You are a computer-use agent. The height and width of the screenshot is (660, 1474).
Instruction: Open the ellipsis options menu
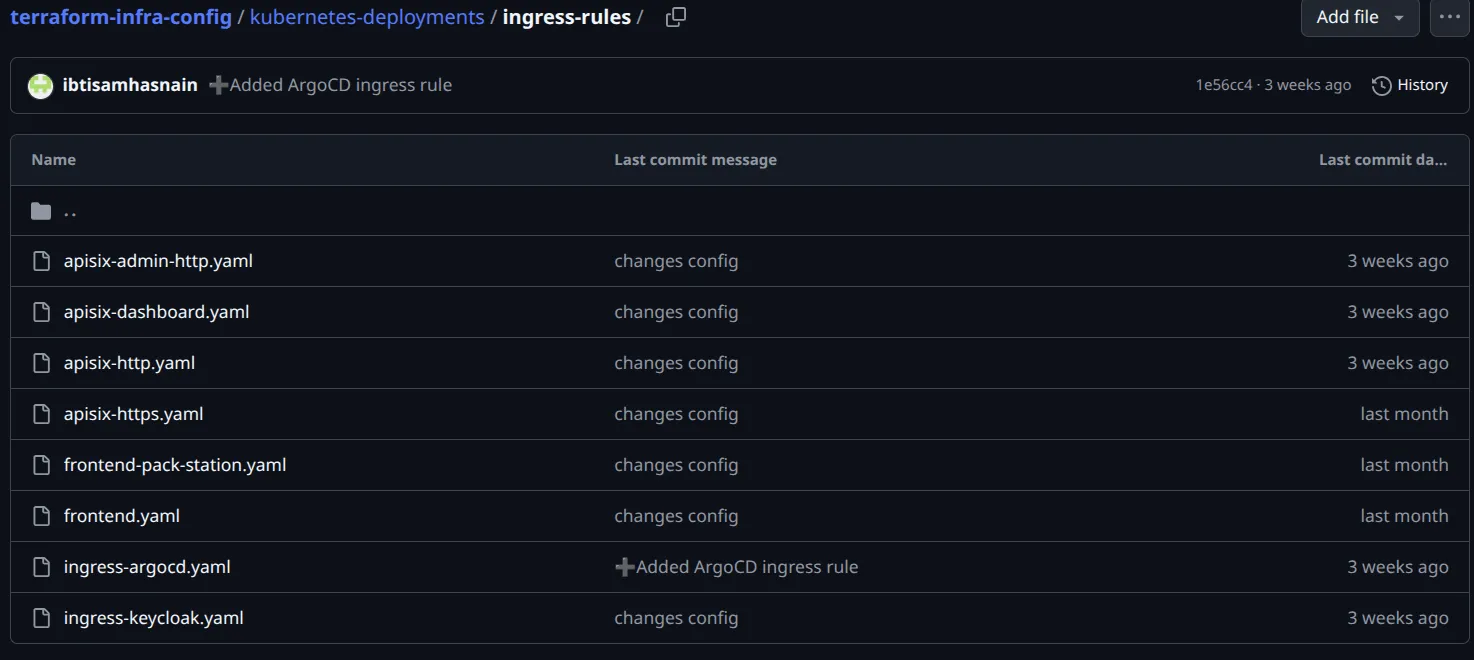[x=1448, y=17]
